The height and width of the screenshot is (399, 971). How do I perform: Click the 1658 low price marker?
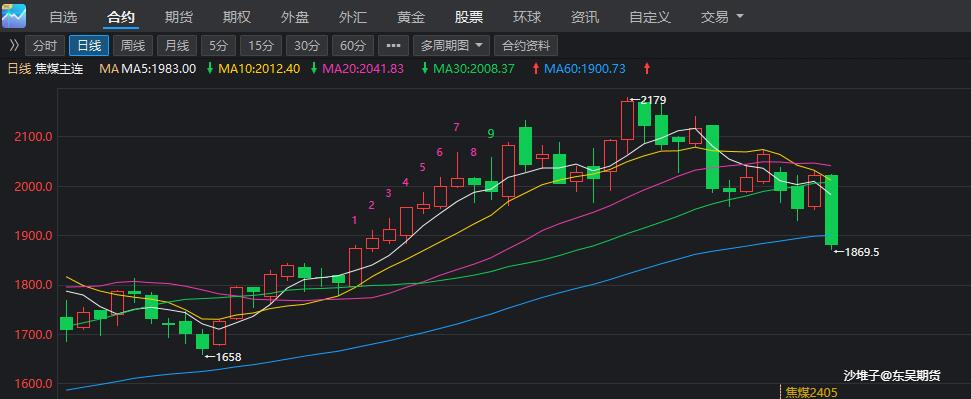pos(223,357)
